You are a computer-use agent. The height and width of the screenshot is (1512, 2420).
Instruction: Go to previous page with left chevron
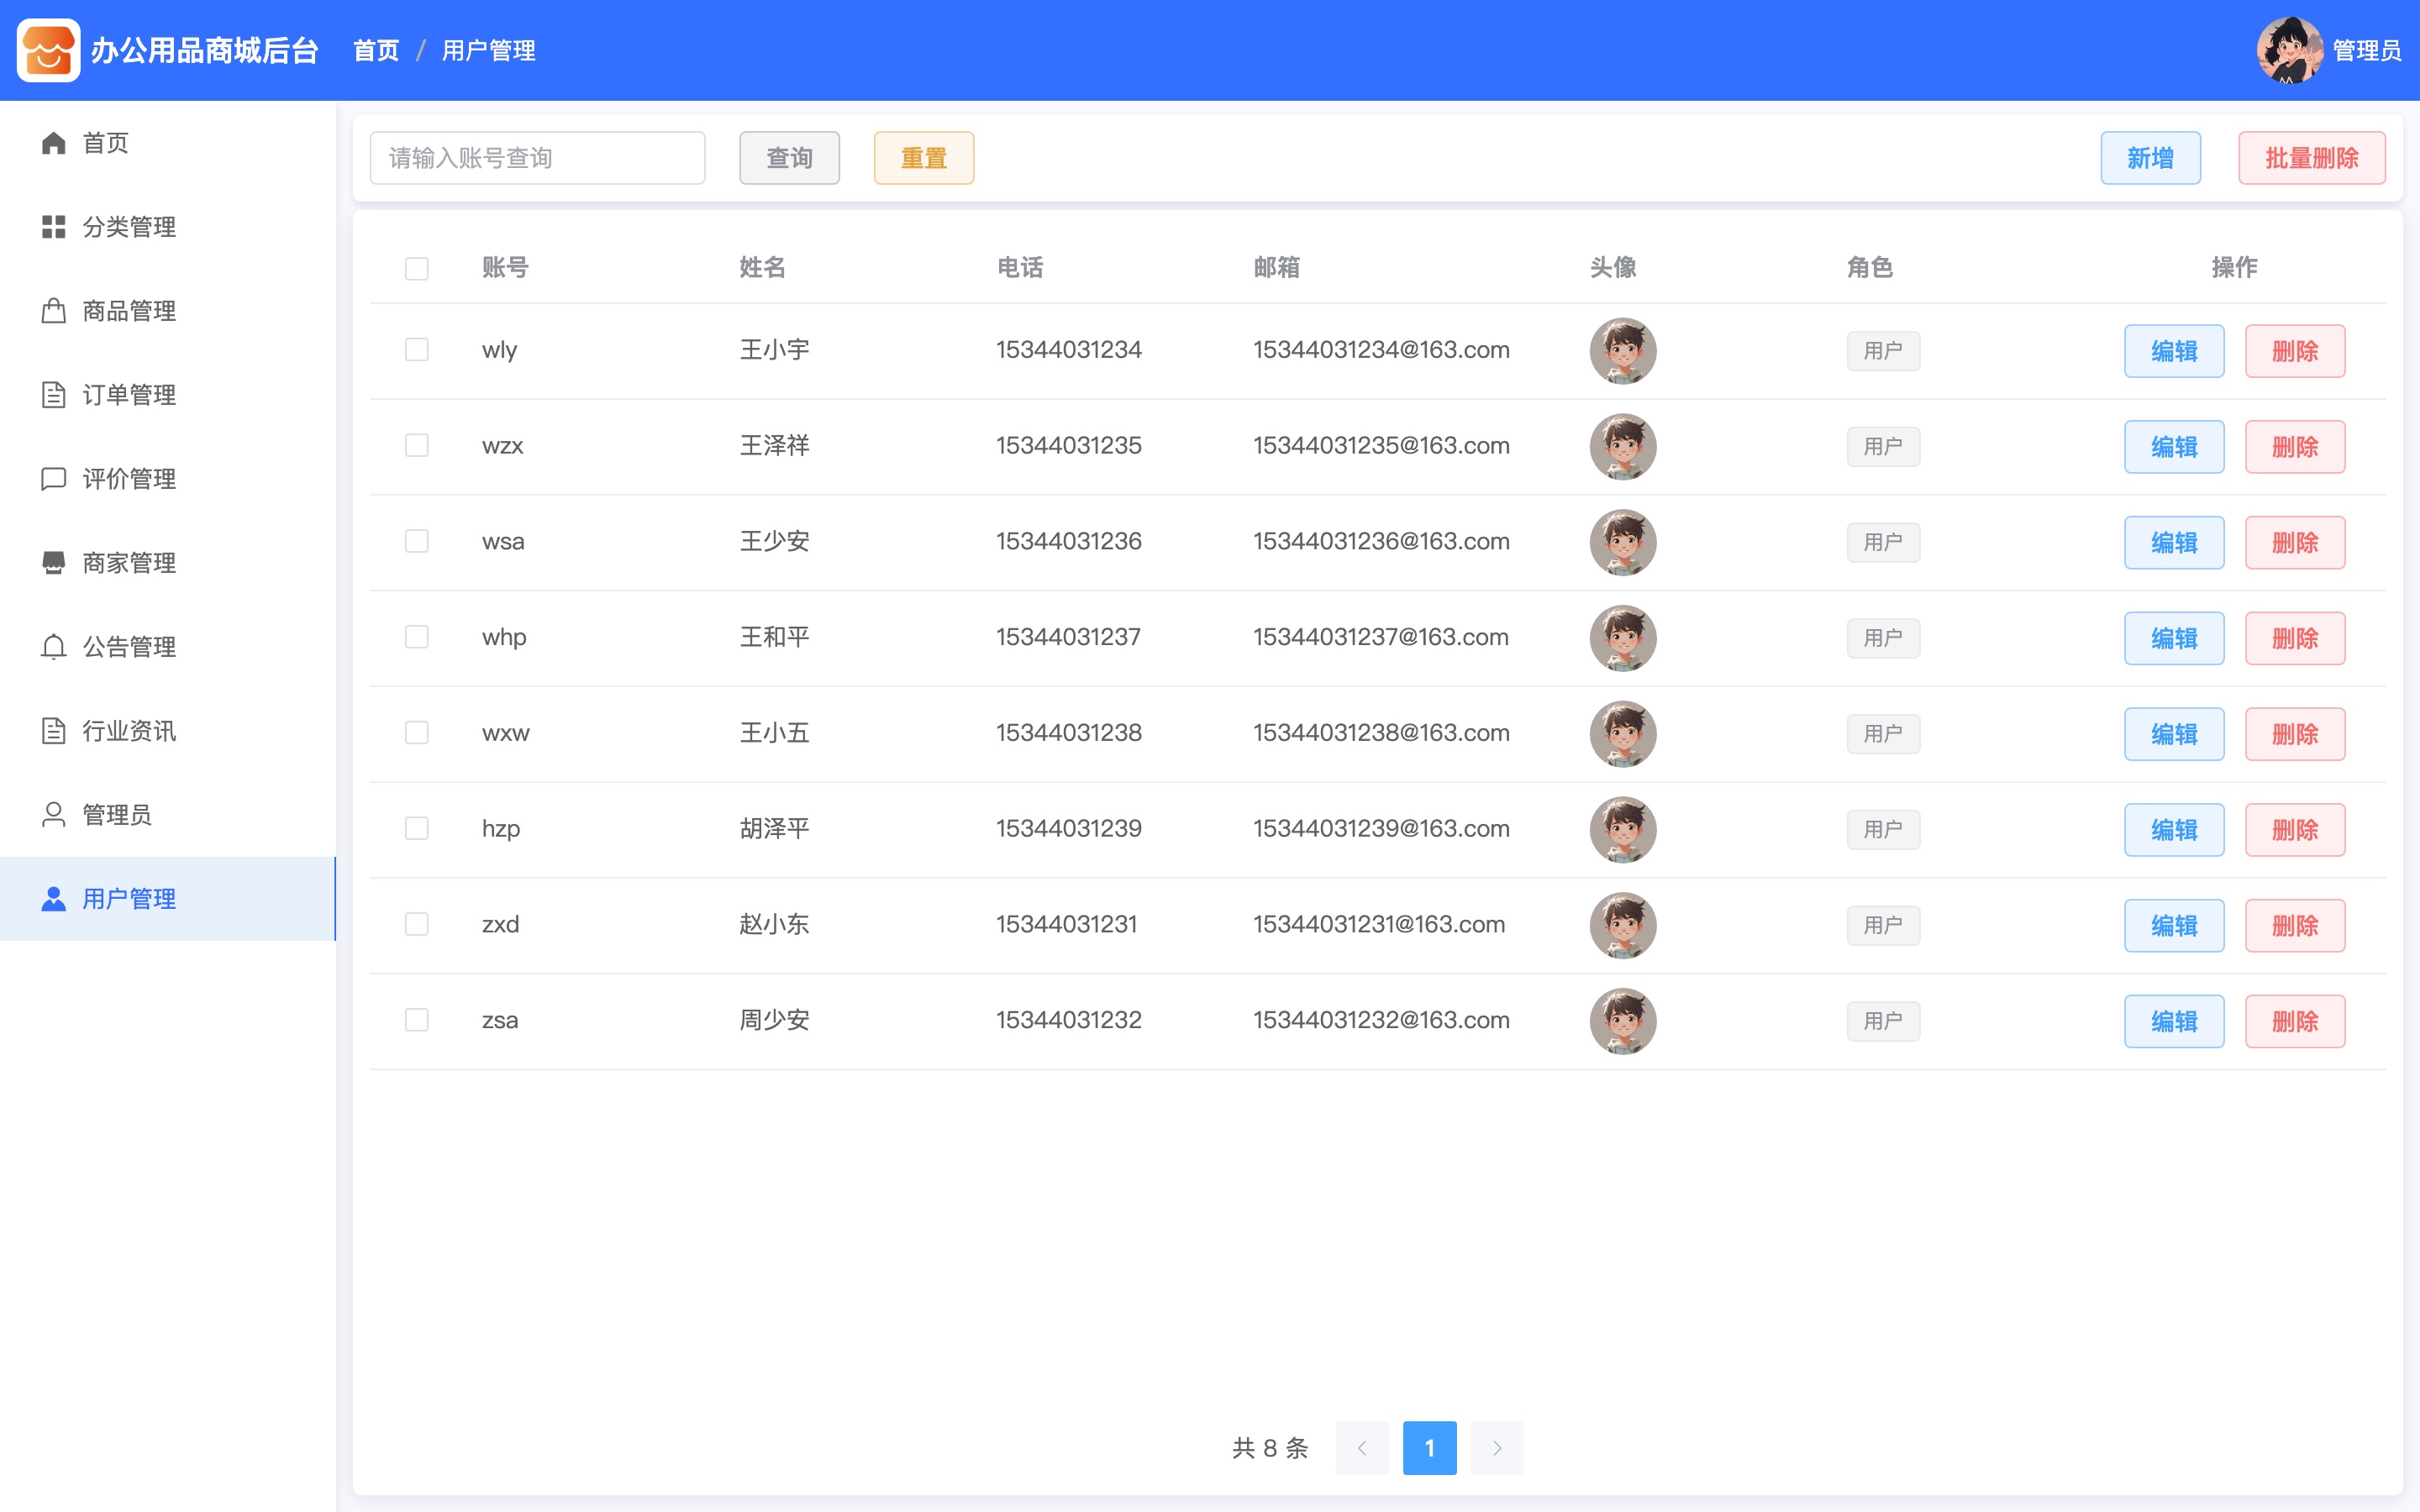pyautogui.click(x=1362, y=1448)
